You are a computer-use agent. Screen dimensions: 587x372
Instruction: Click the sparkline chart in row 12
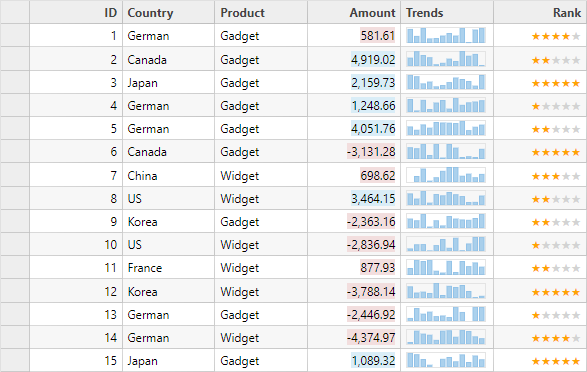[446, 291]
